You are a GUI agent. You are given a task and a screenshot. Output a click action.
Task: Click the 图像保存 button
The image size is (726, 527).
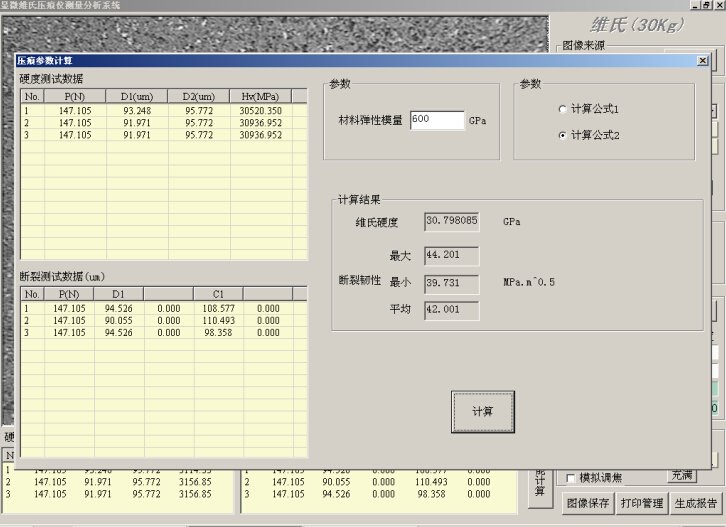586,503
